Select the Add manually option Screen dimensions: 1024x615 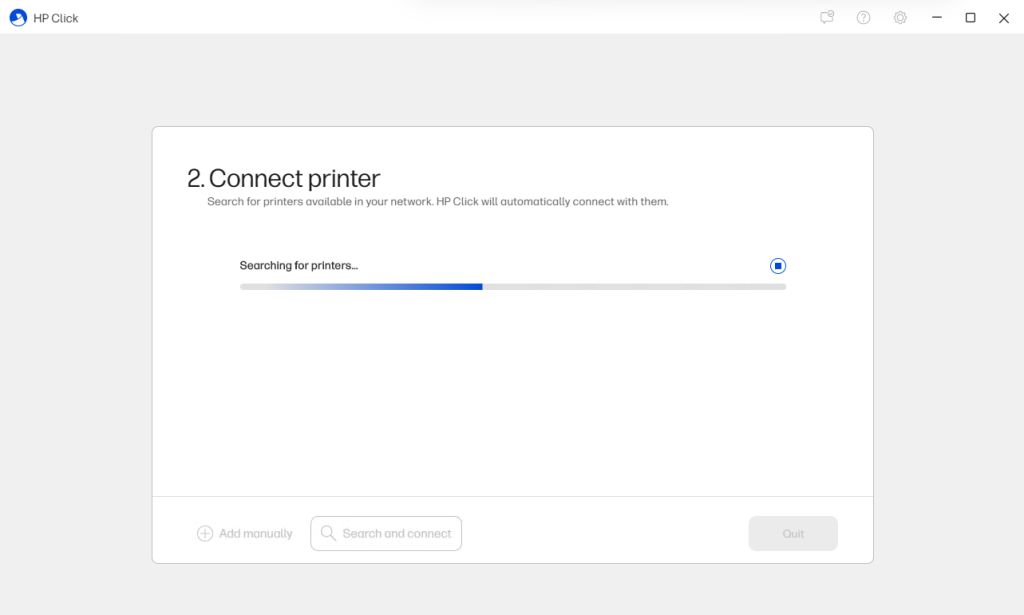tap(245, 533)
